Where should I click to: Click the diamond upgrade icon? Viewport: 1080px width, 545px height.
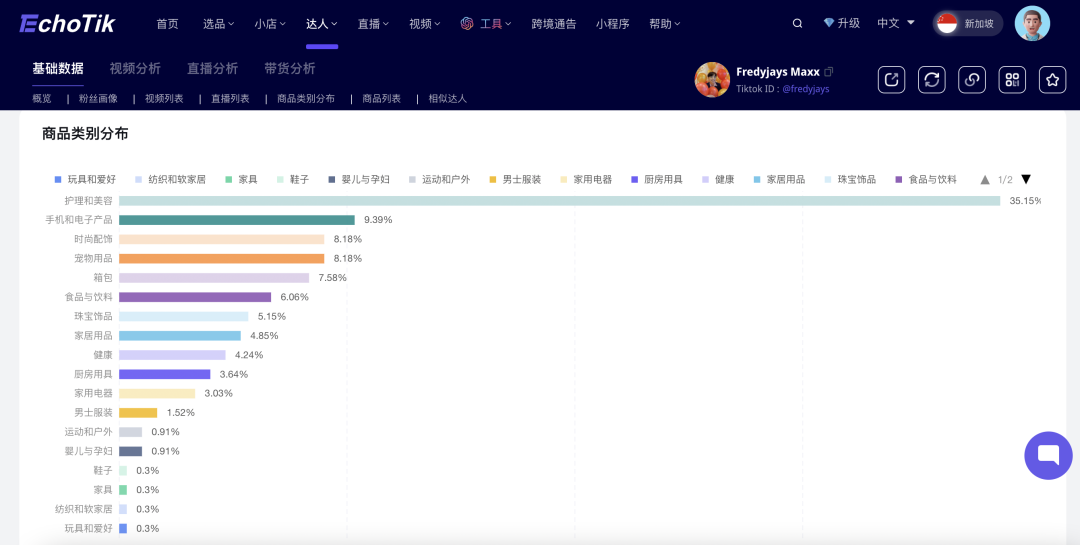829,23
